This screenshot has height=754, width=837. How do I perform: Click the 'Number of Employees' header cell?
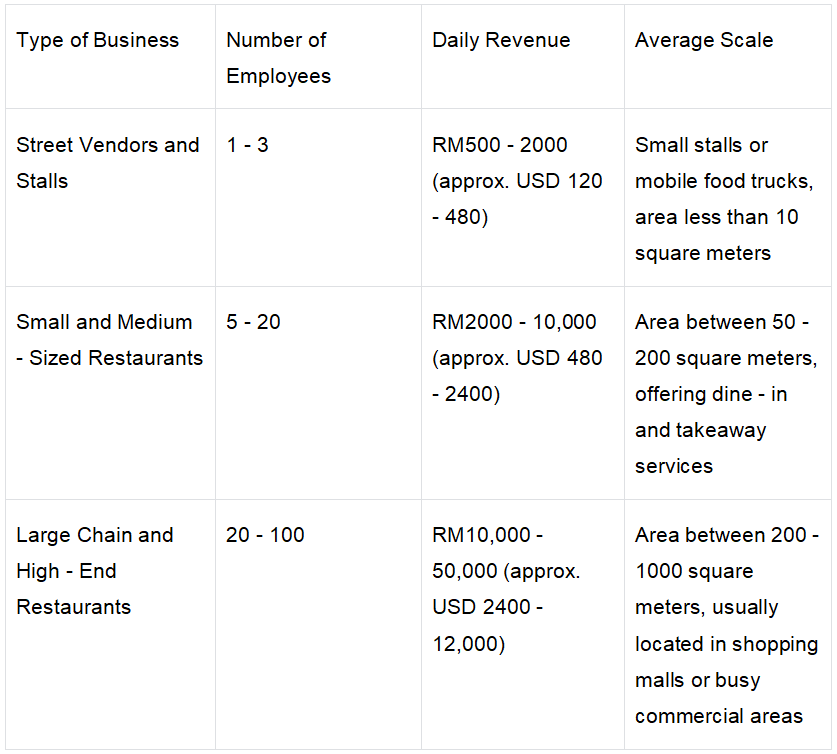pyautogui.click(x=277, y=58)
